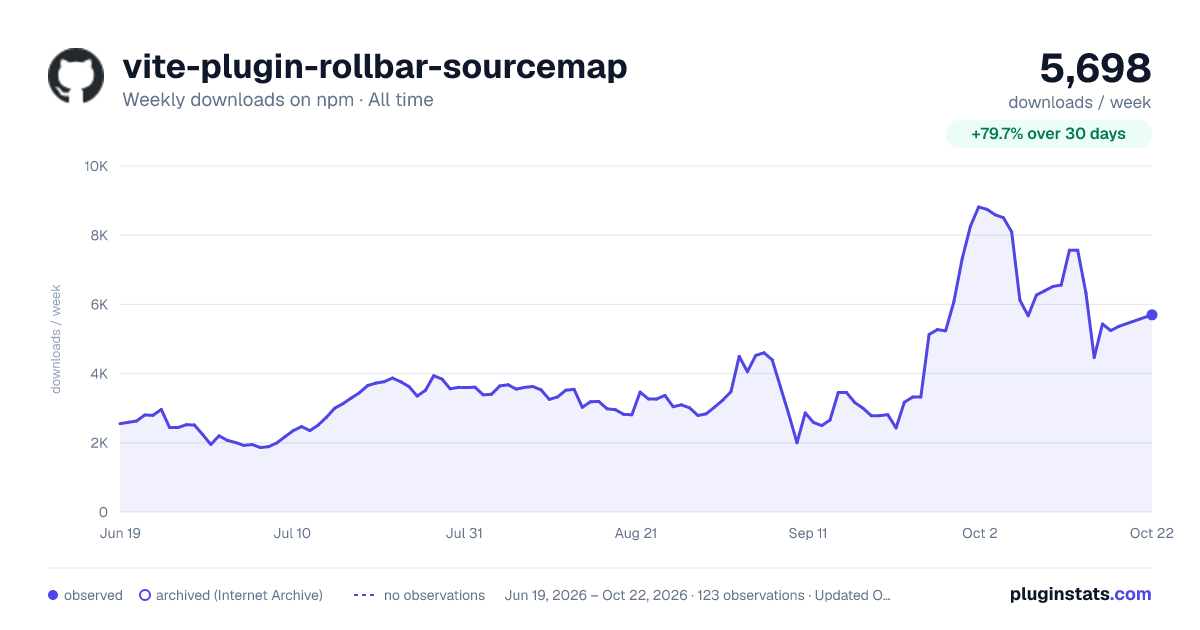Click the 'observed' legend label
This screenshot has width=1200, height=630.
tap(93, 595)
